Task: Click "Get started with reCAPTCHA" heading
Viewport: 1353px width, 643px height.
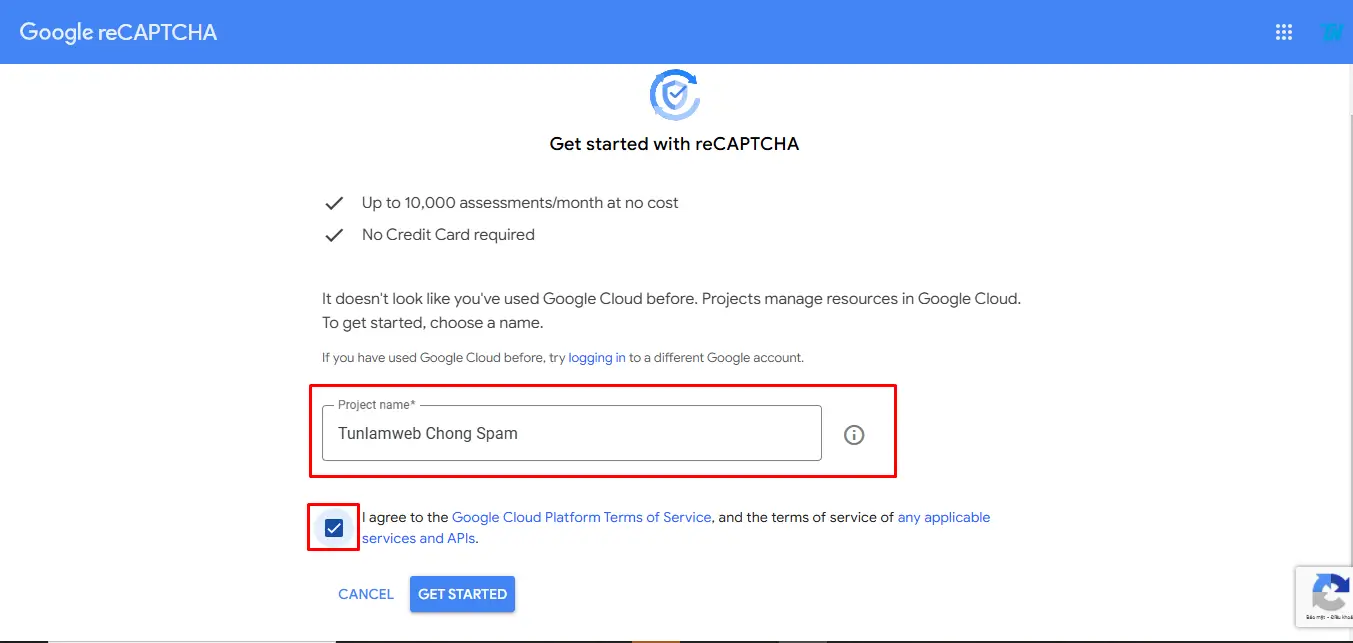Action: pyautogui.click(x=675, y=144)
